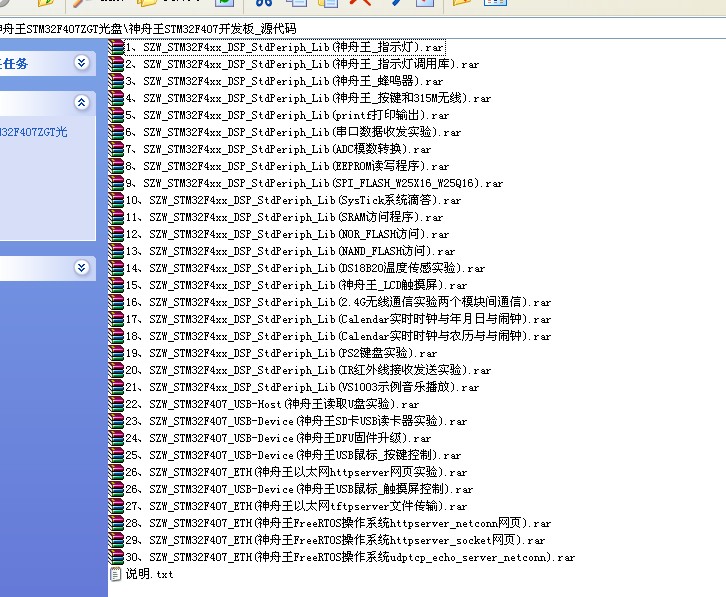
Task: Select file 30、udptcp_echo_server_netconn.rar
Action: 350,557
